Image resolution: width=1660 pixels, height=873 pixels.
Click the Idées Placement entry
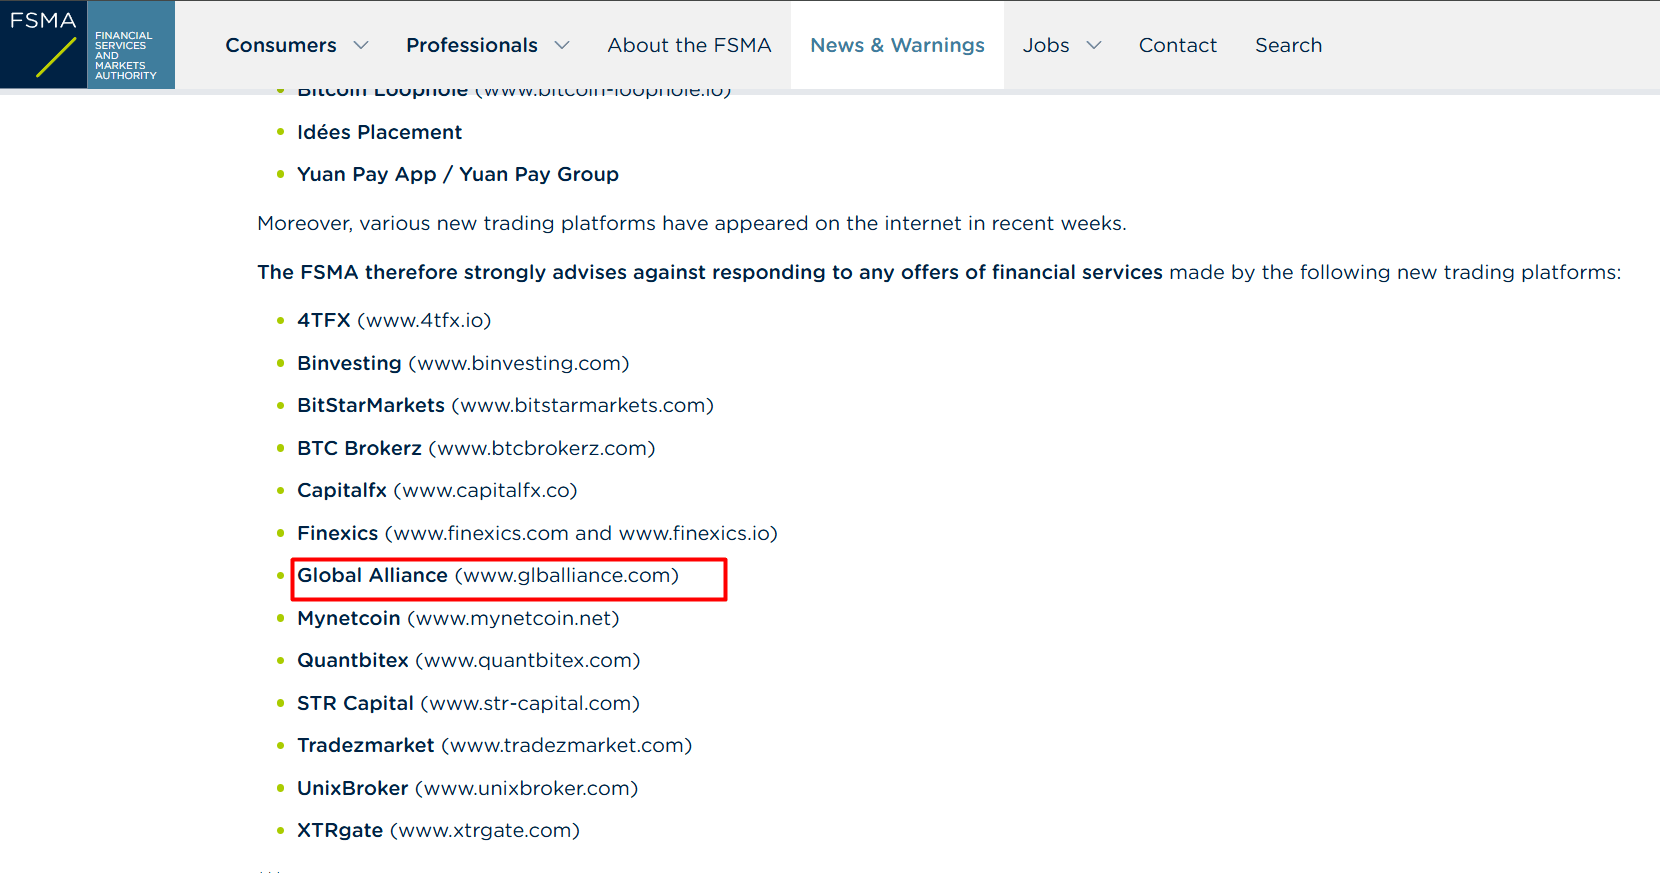[379, 132]
